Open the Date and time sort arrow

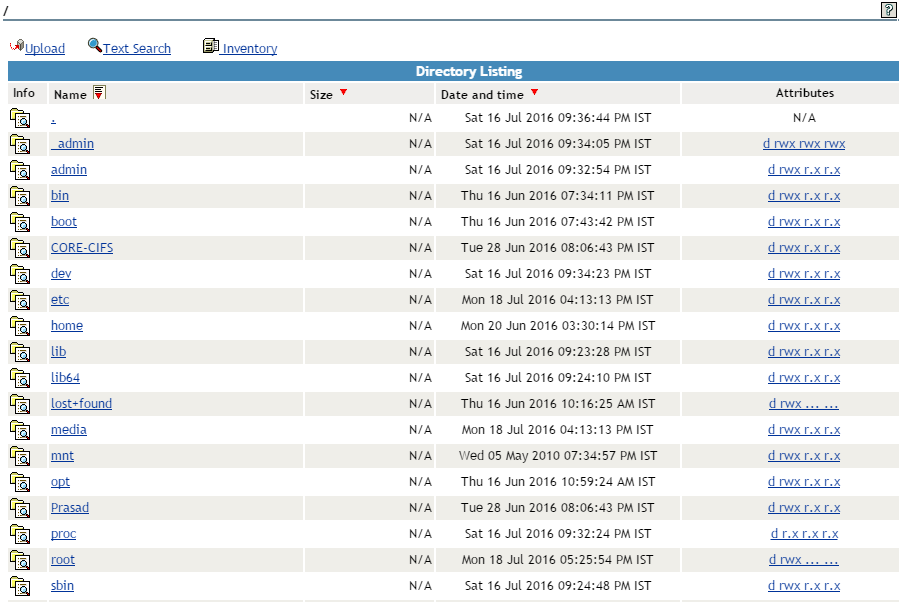[x=535, y=92]
